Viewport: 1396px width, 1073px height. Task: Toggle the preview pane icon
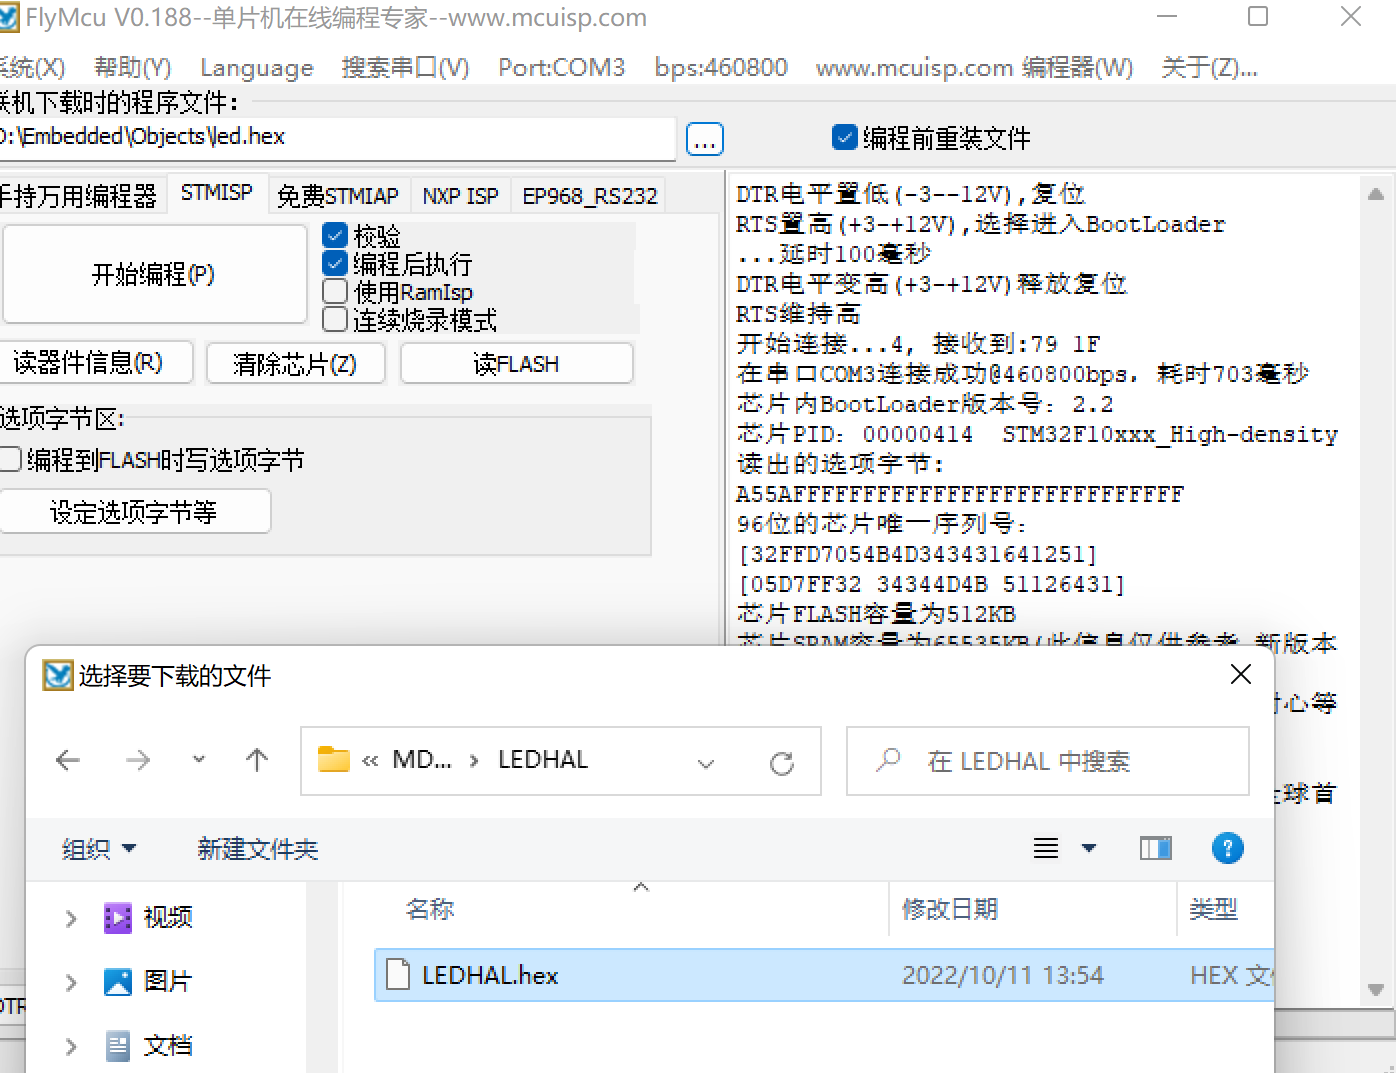click(x=1156, y=849)
